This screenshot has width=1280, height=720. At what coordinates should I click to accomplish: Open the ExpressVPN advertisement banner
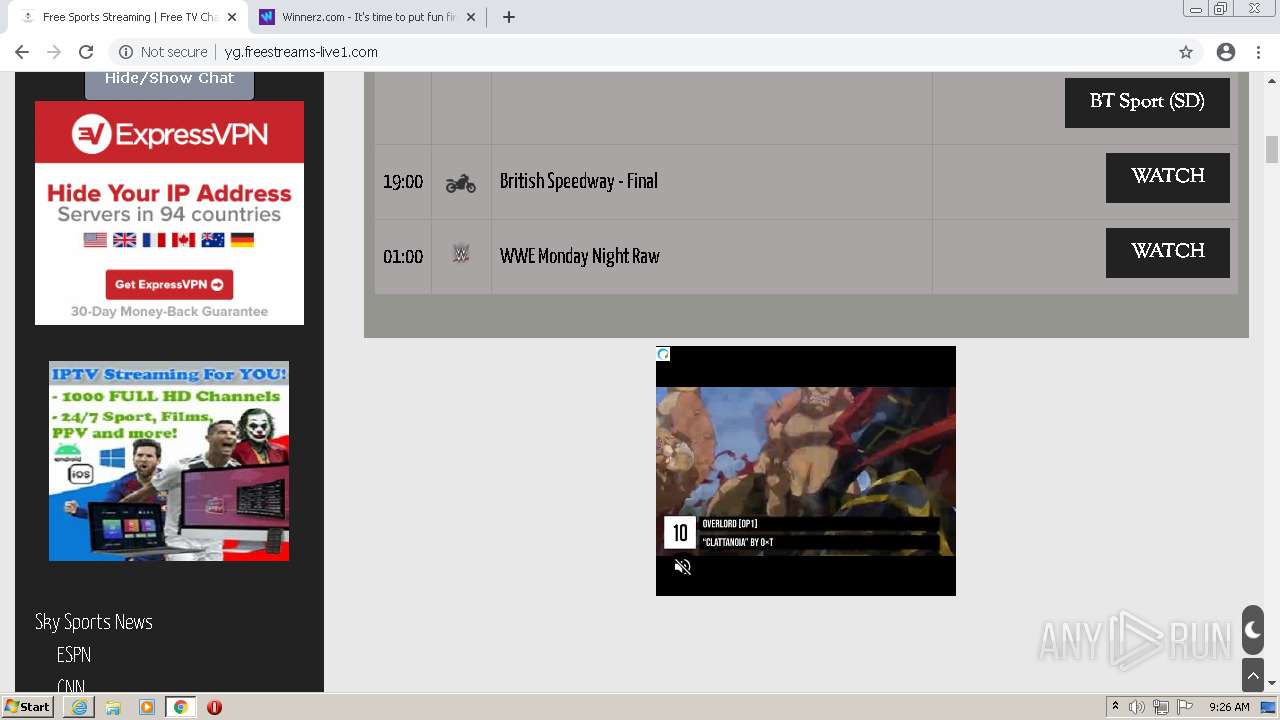point(169,213)
